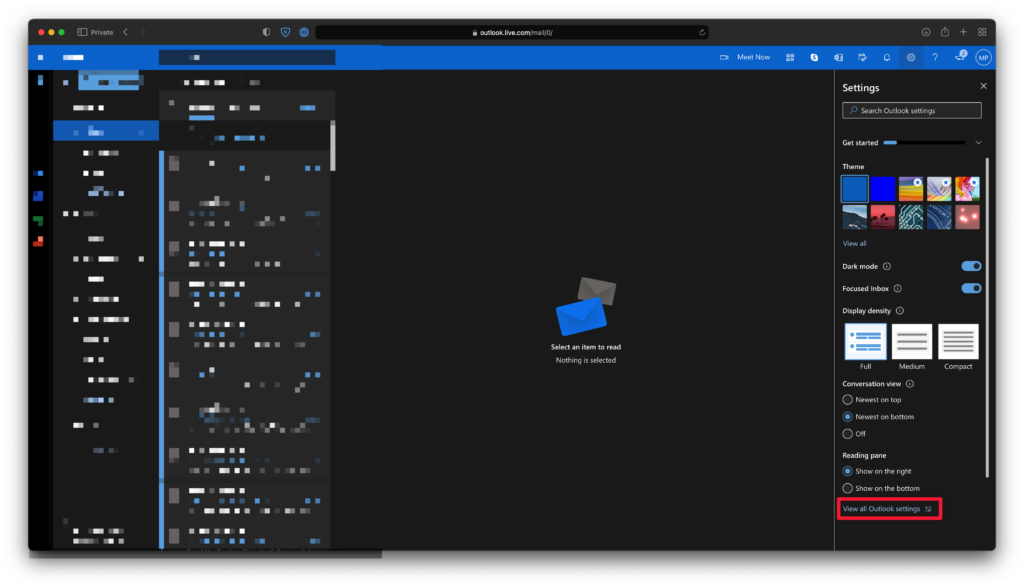
Task: Click View all themes link
Action: [x=854, y=243]
